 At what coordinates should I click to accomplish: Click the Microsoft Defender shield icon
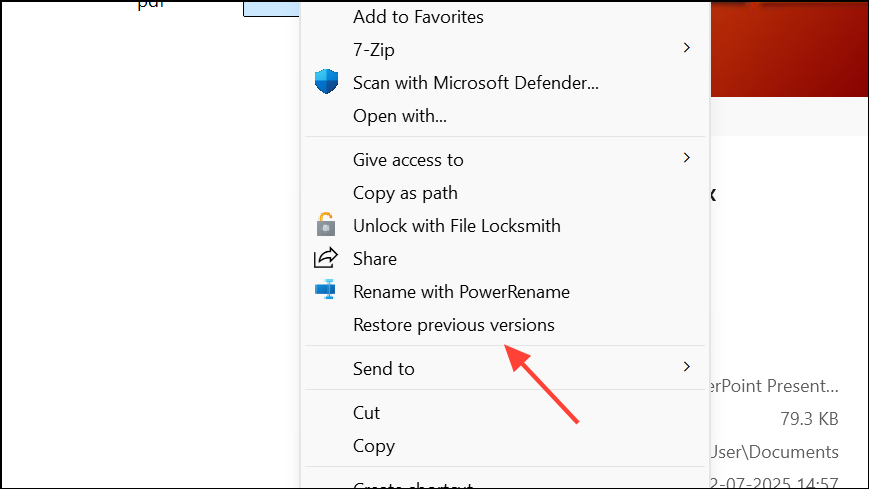(326, 82)
